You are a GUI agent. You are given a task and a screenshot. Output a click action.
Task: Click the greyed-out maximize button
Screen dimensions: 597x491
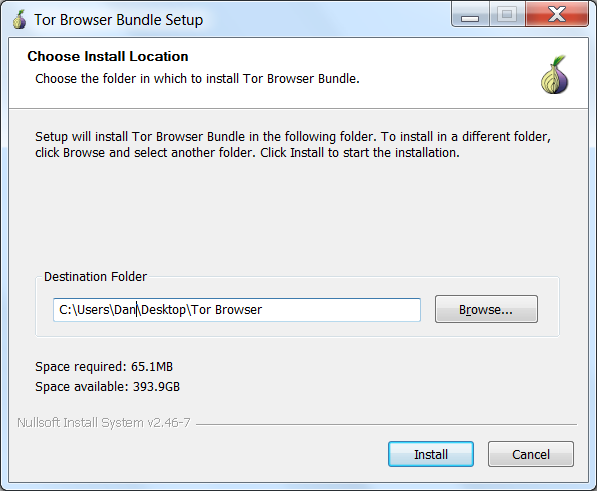(507, 14)
